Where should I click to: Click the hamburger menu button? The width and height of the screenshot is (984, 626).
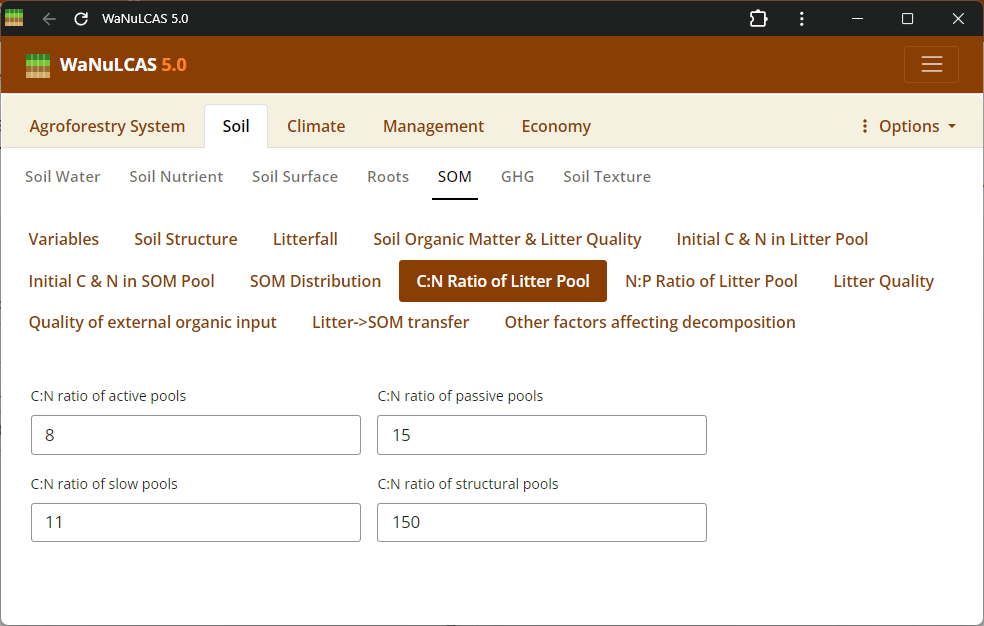(x=931, y=65)
